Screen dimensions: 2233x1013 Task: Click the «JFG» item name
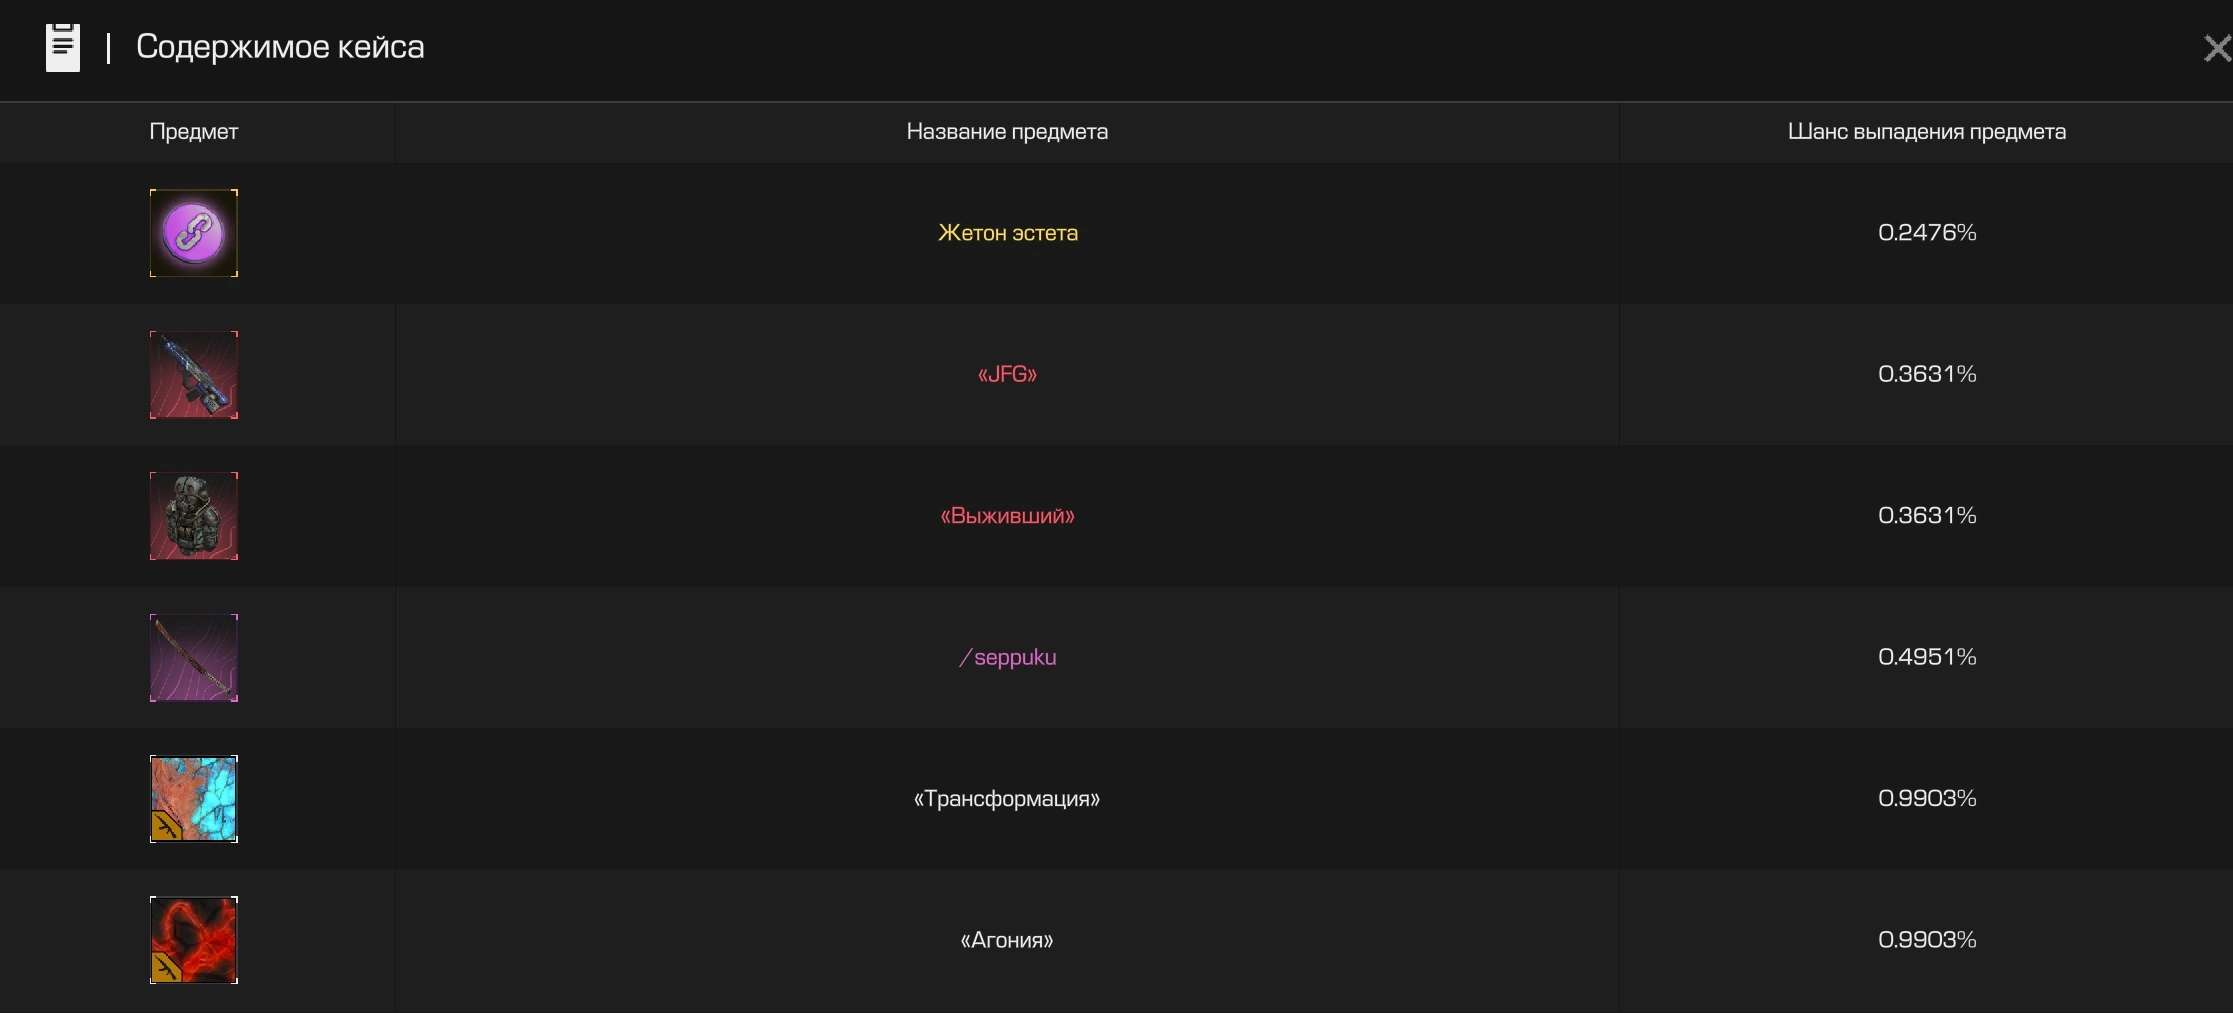pyautogui.click(x=1007, y=374)
